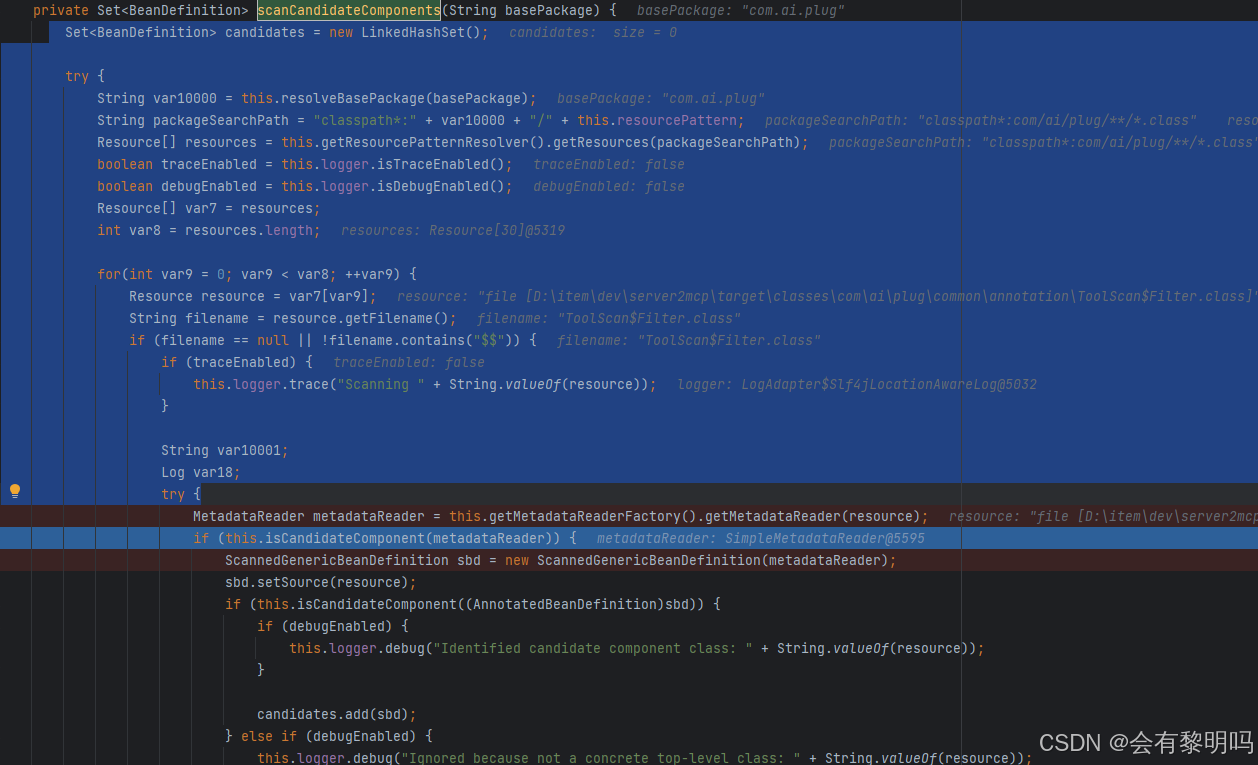The width and height of the screenshot is (1258, 765).
Task: Click the "Identified candidate component class: " string
Action: coord(593,648)
